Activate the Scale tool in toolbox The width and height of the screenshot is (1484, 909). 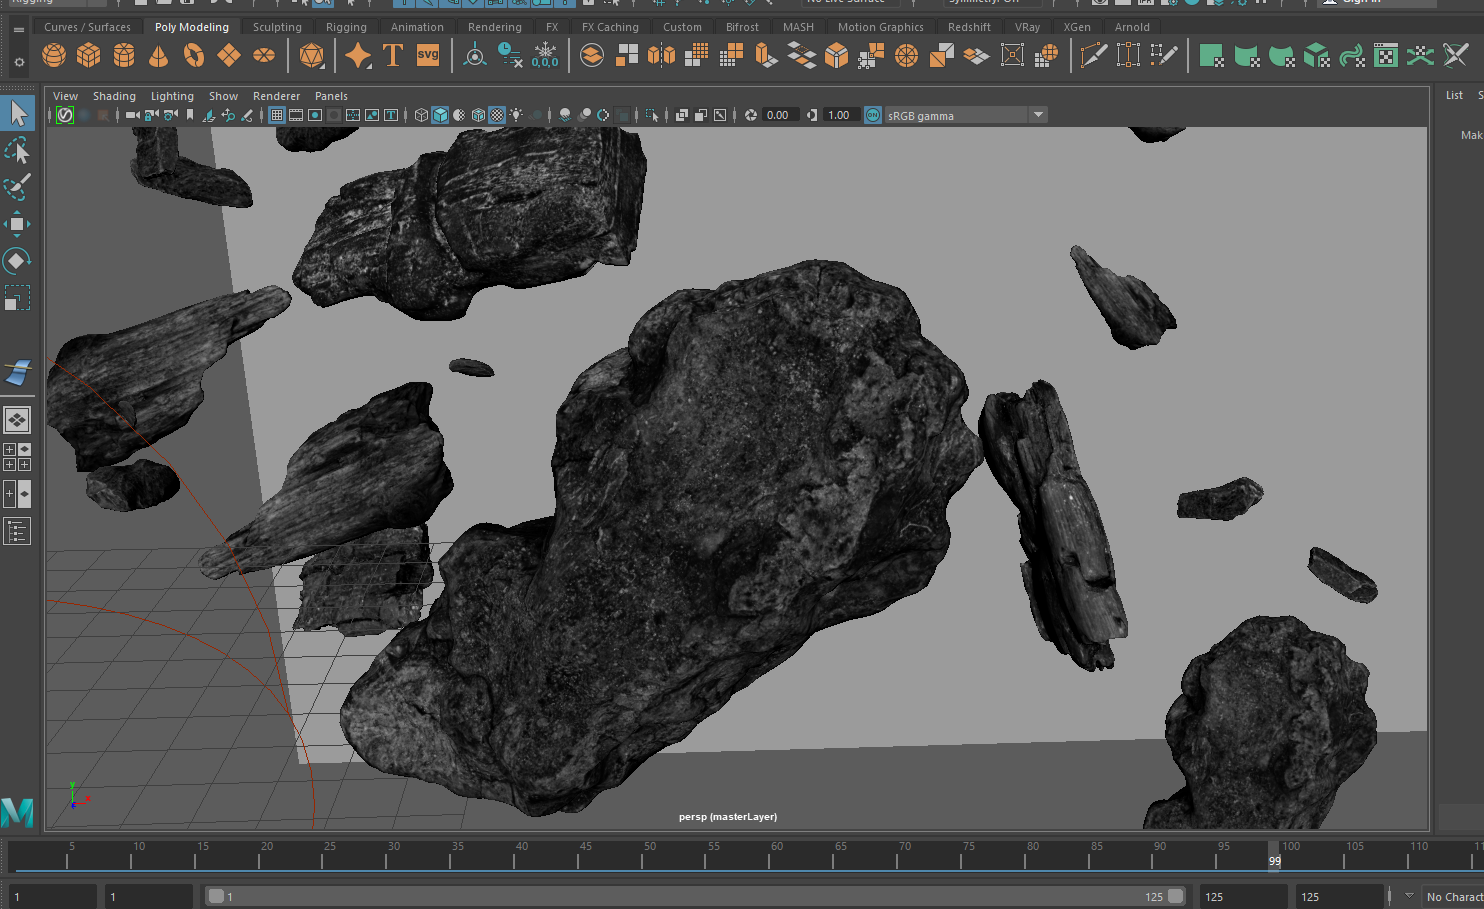(17, 298)
